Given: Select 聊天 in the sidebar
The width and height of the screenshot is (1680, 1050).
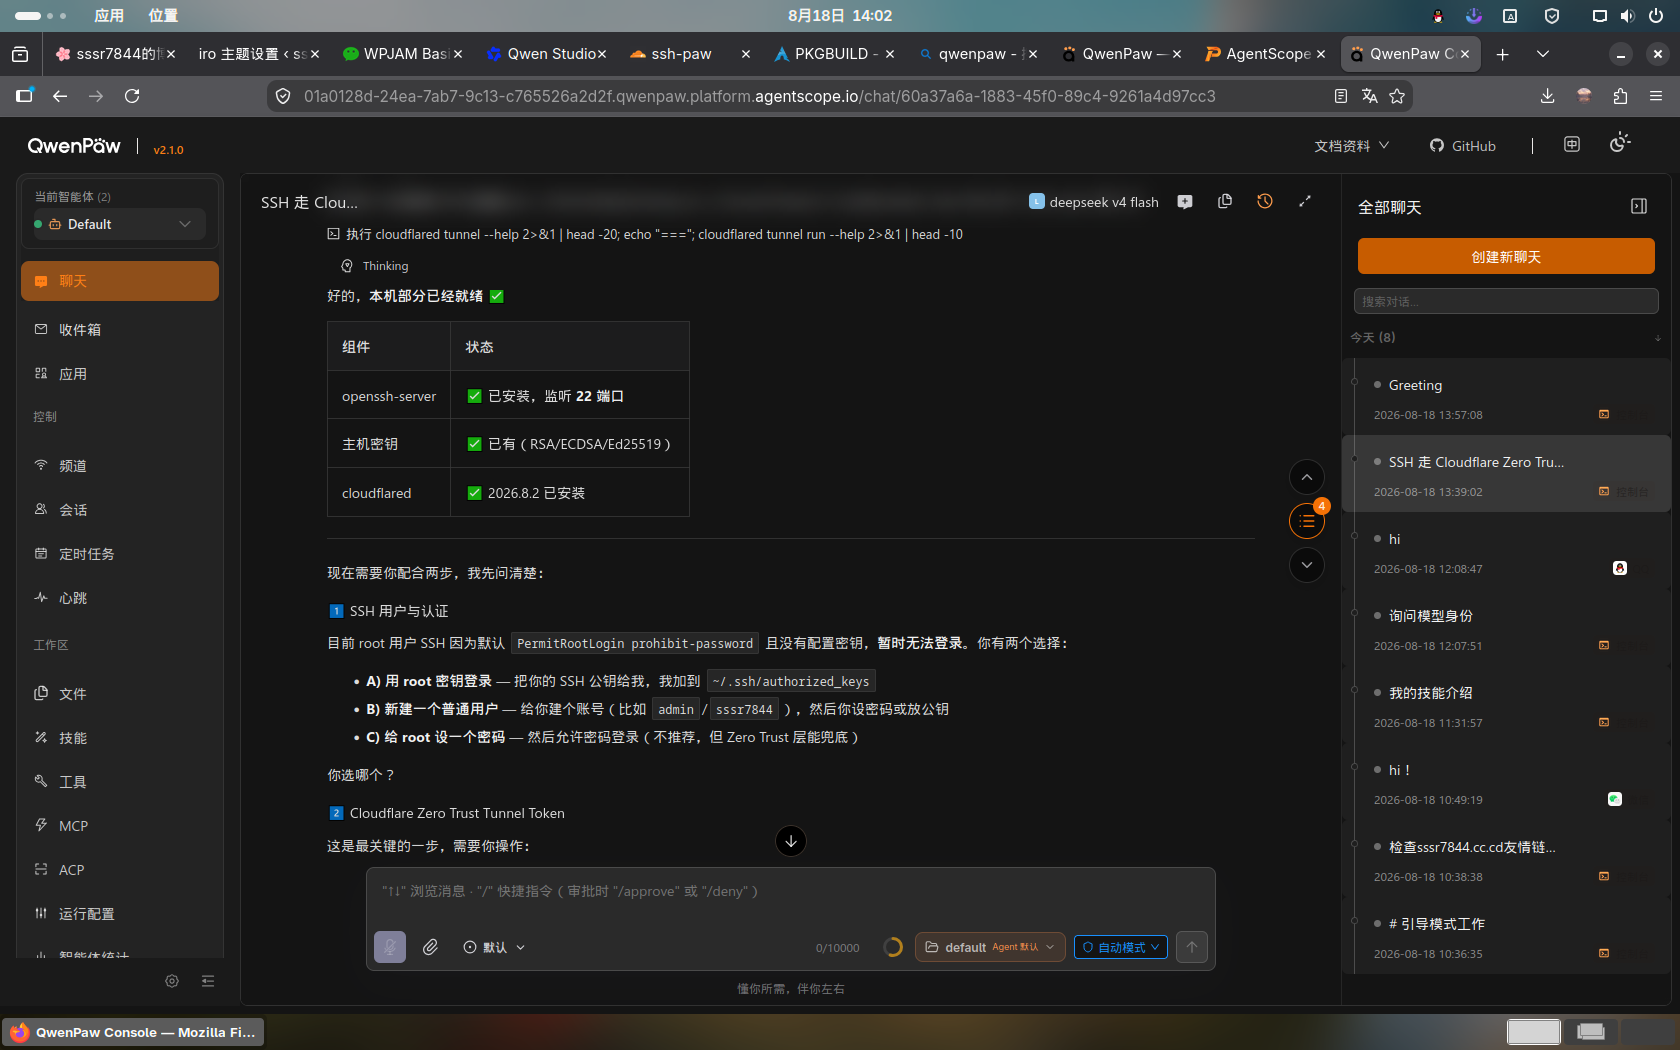Looking at the screenshot, I should (120, 281).
